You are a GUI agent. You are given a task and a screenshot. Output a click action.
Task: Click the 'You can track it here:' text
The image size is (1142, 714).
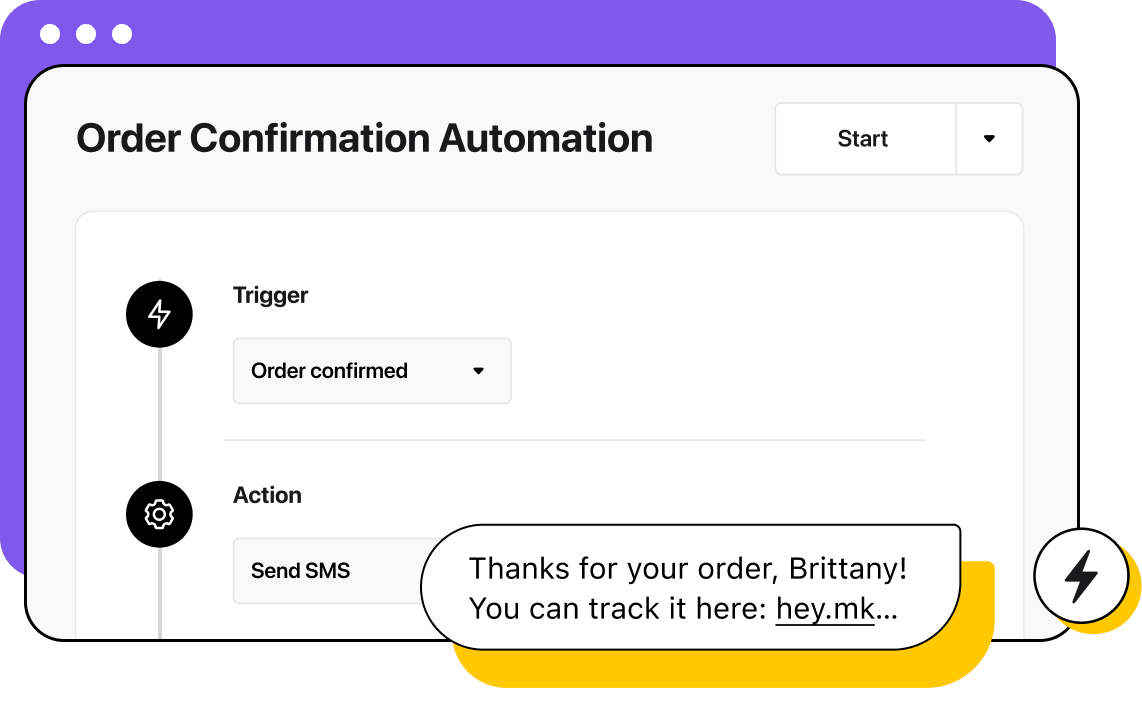[618, 608]
